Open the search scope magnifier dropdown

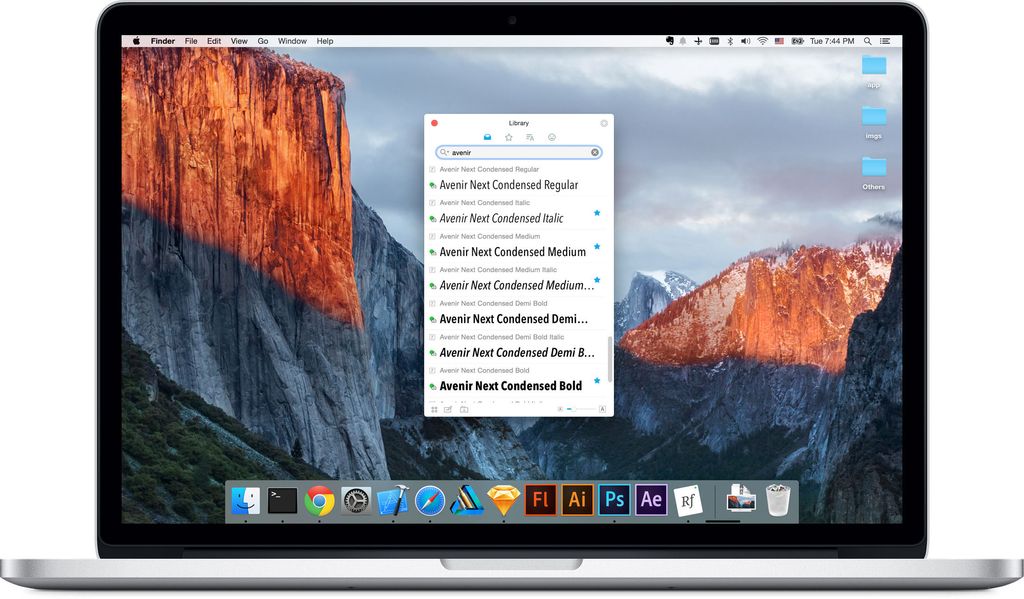(x=443, y=152)
